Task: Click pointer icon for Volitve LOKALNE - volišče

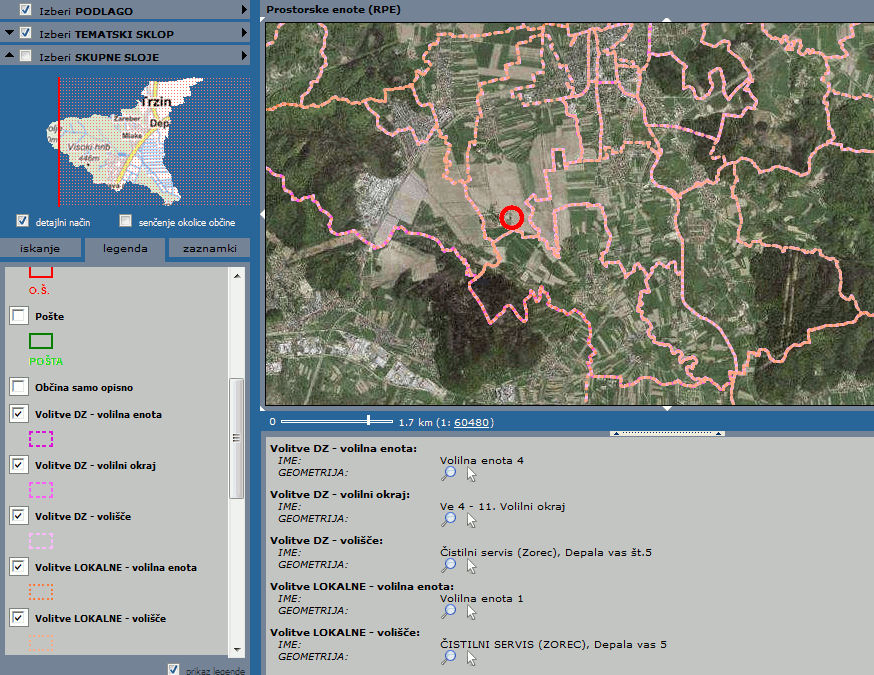Action: tap(471, 657)
